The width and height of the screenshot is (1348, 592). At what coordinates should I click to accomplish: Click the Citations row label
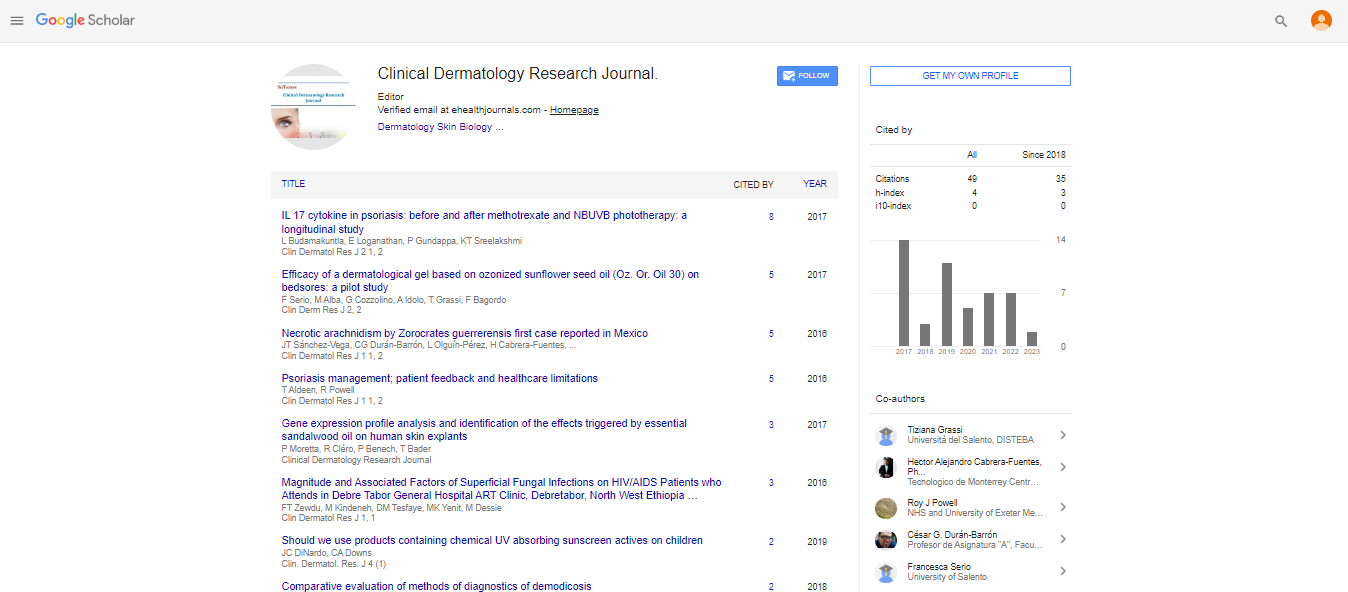click(x=892, y=179)
